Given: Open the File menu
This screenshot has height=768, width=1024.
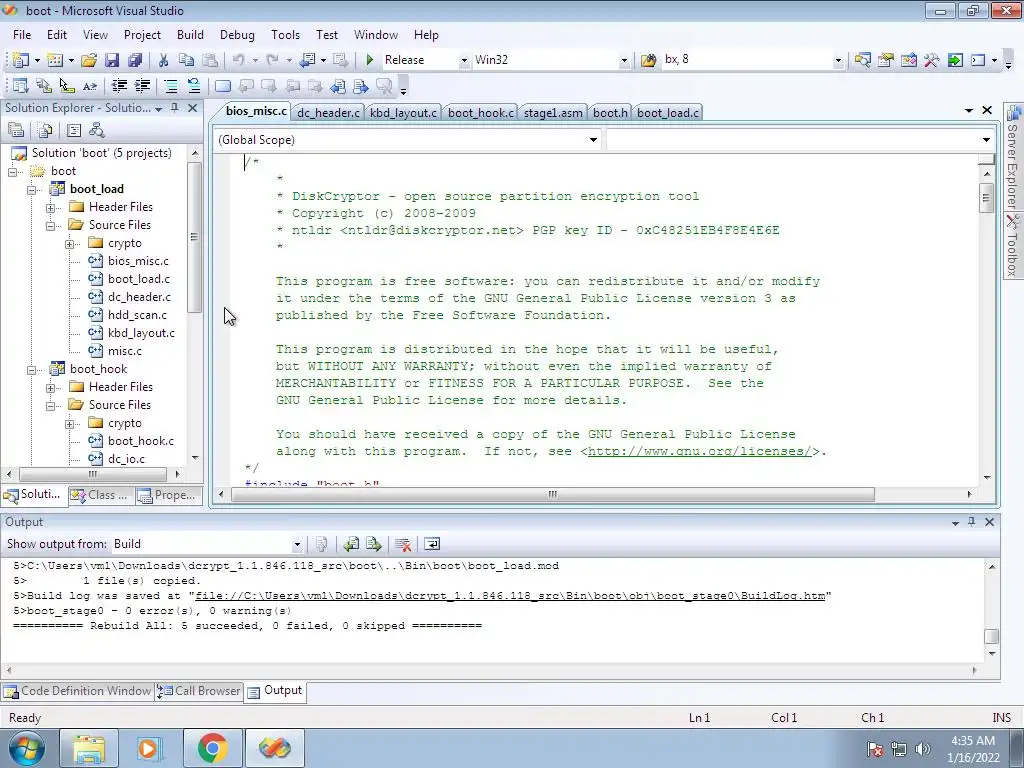Looking at the screenshot, I should (22, 35).
